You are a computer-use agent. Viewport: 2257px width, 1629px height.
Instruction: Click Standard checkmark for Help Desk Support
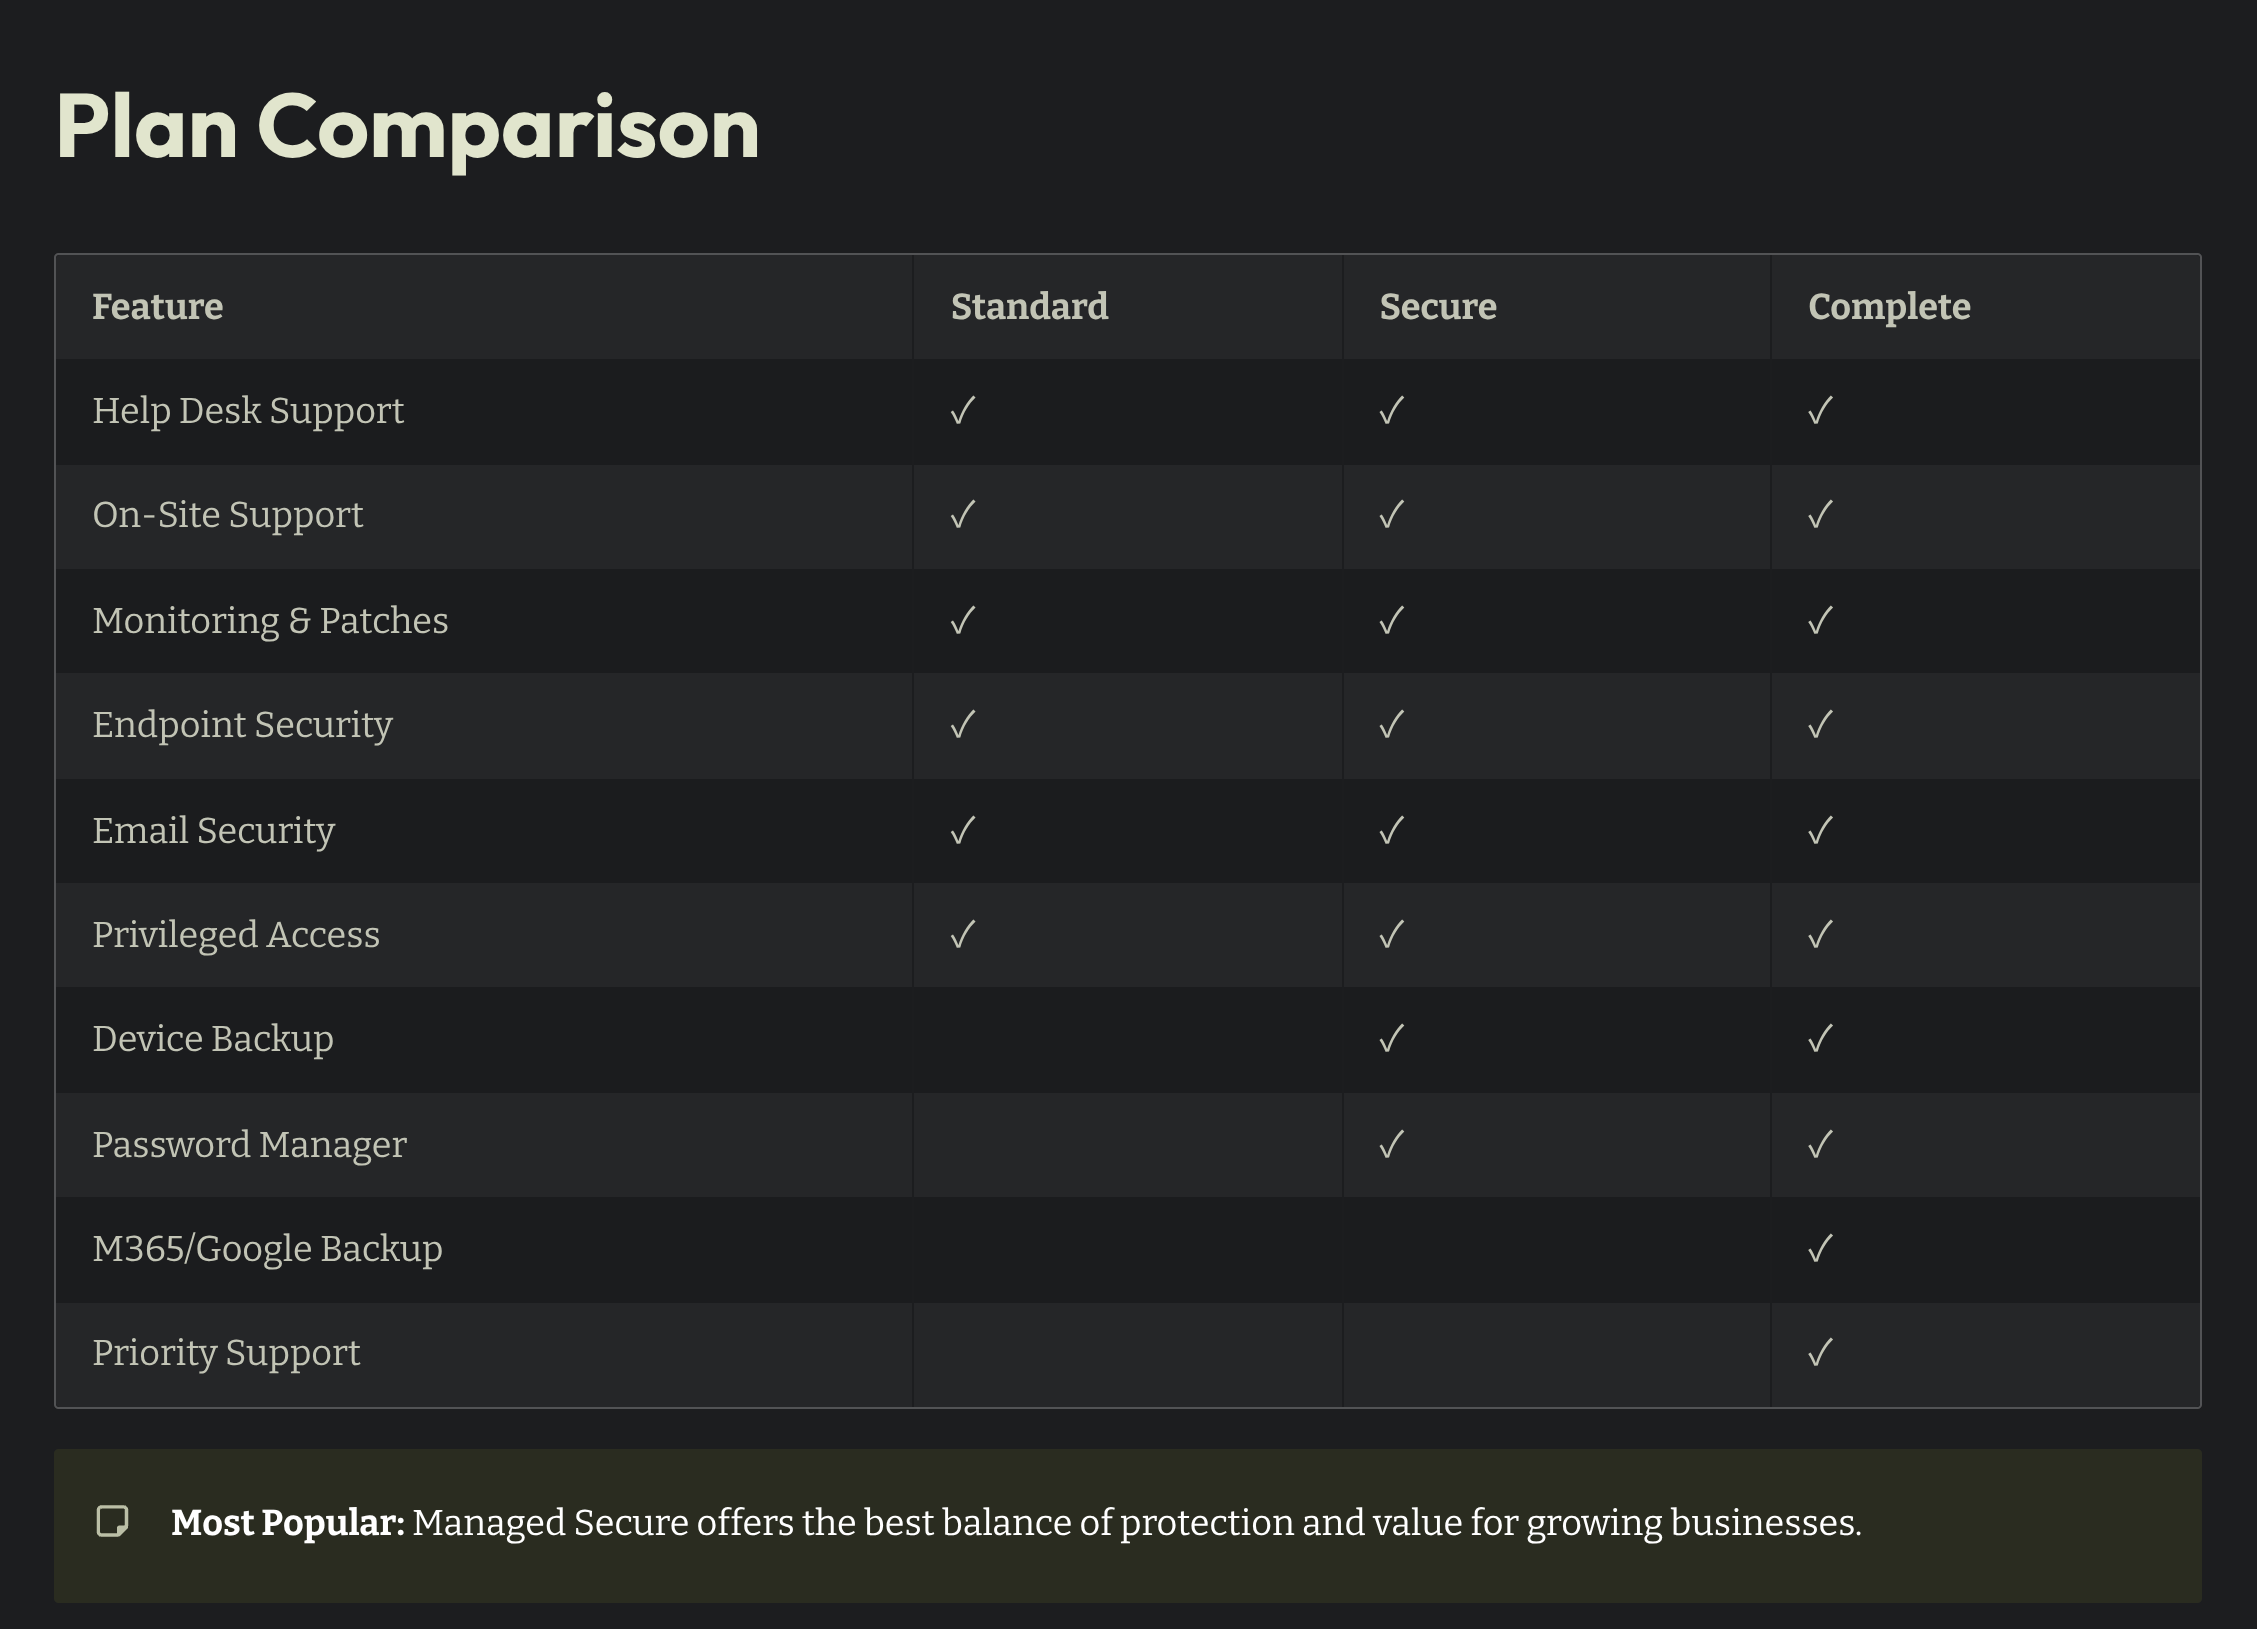(x=963, y=411)
